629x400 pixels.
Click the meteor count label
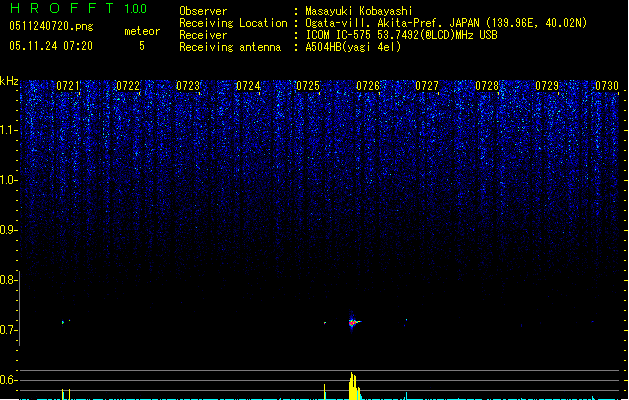142,31
